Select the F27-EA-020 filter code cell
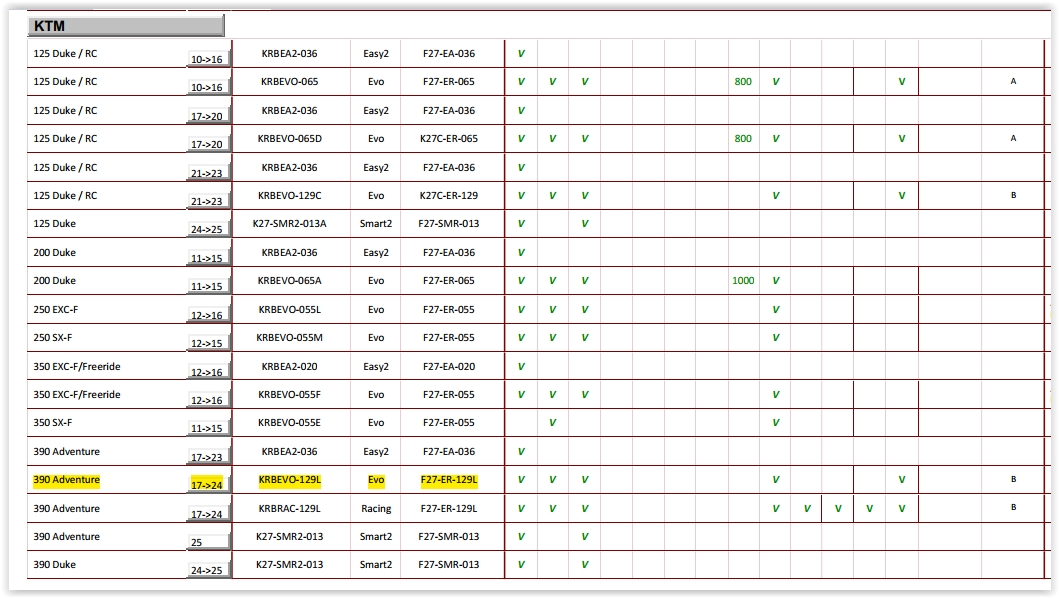 coord(449,367)
